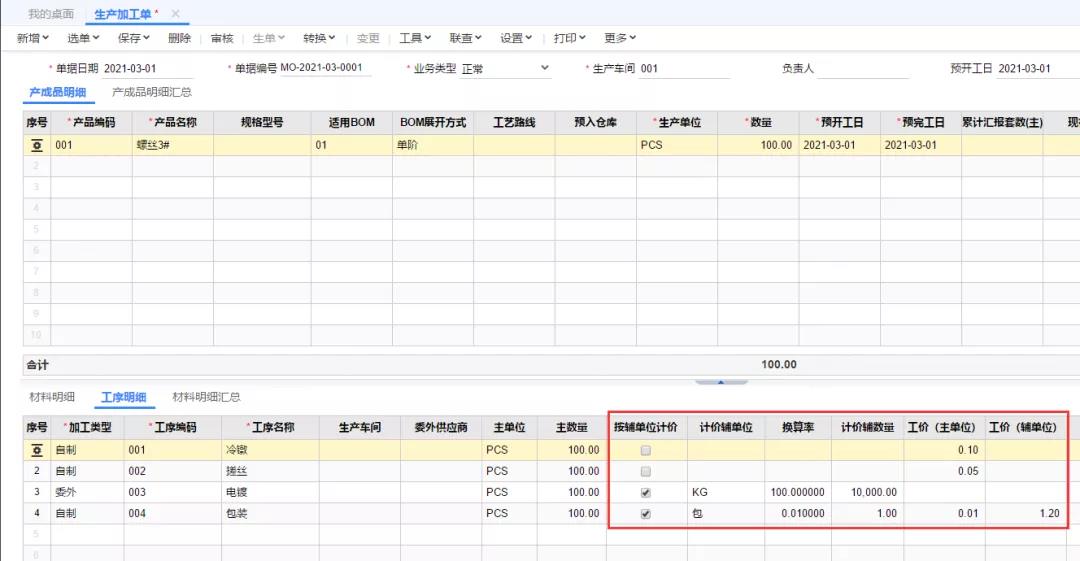Enable 按辅单位计价 checkbox for 冷镦 row
1080x561 pixels.
pyautogui.click(x=645, y=450)
